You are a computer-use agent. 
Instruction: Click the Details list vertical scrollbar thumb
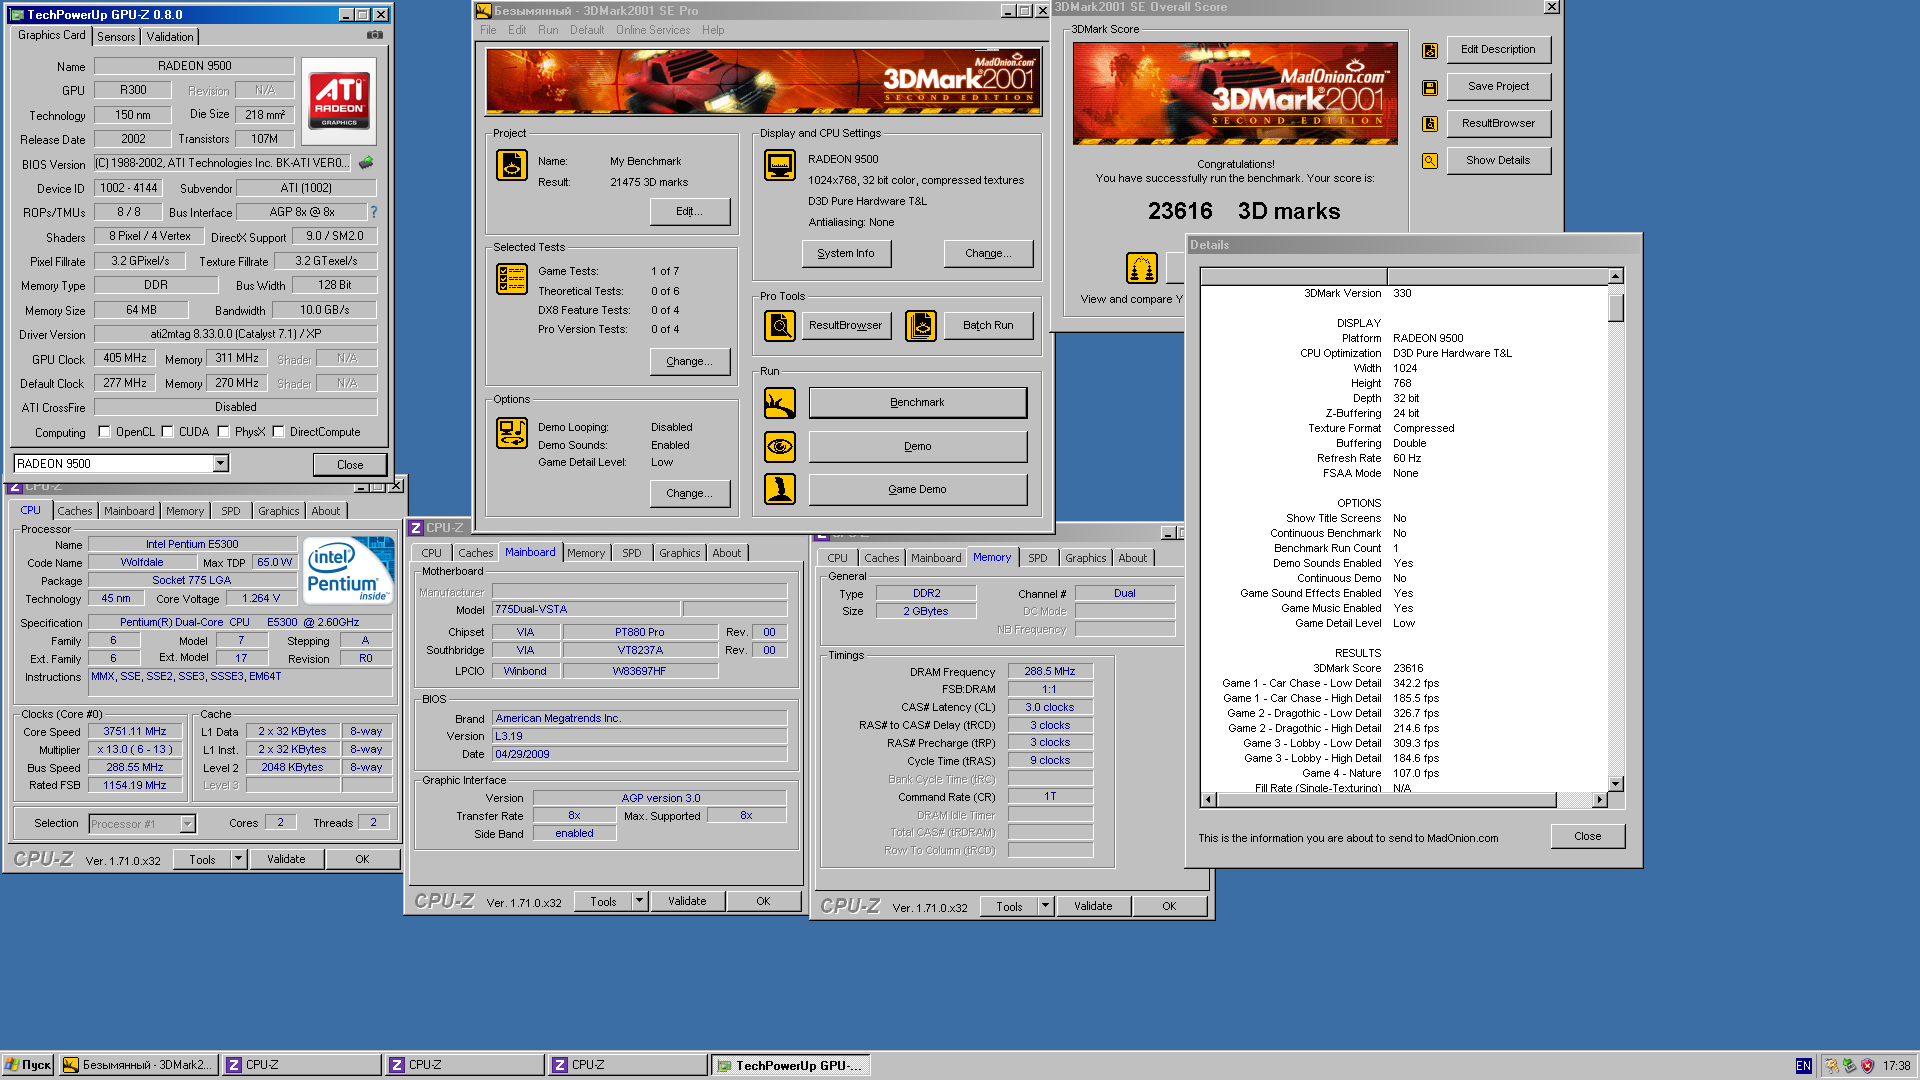[x=1616, y=308]
